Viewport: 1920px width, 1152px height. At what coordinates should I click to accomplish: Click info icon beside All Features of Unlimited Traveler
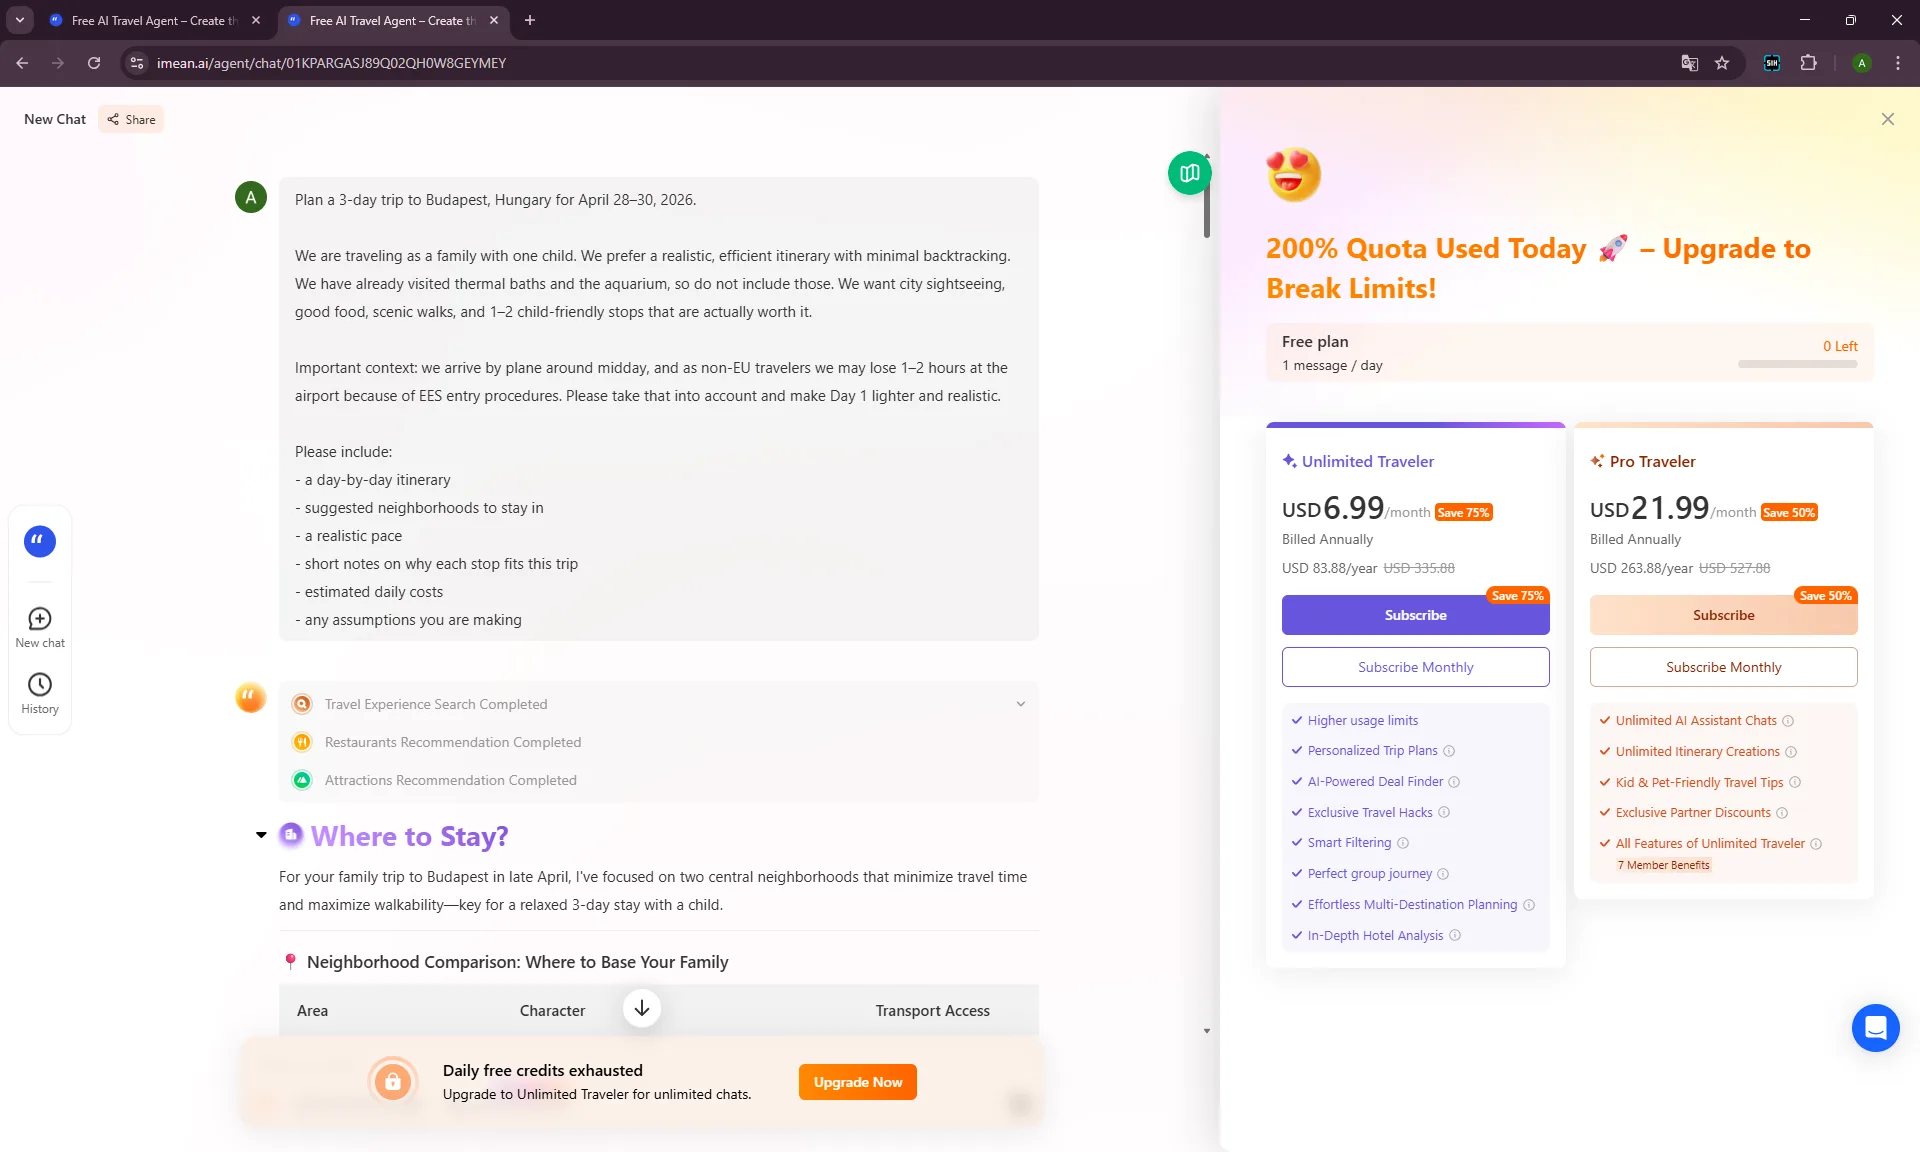pos(1816,844)
